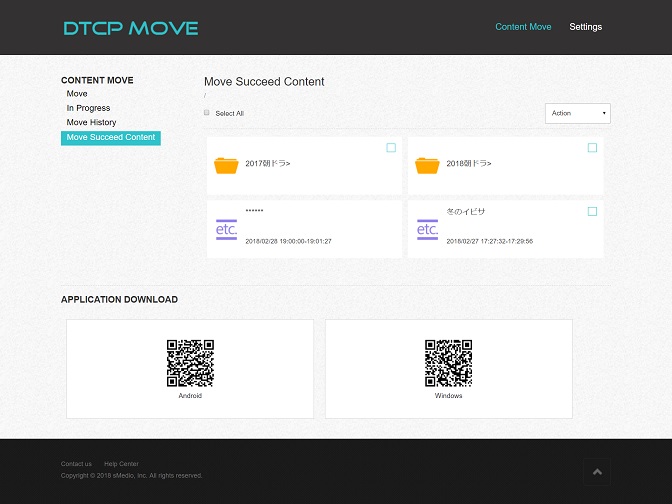Go to Move History in sidebar
The width and height of the screenshot is (672, 504).
91,122
